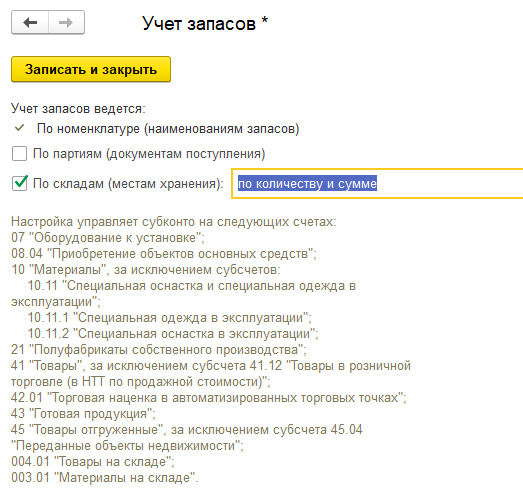This screenshot has width=523, height=495.
Task: Click the 'Учет запасов ведется:' heading
Action: (78, 108)
